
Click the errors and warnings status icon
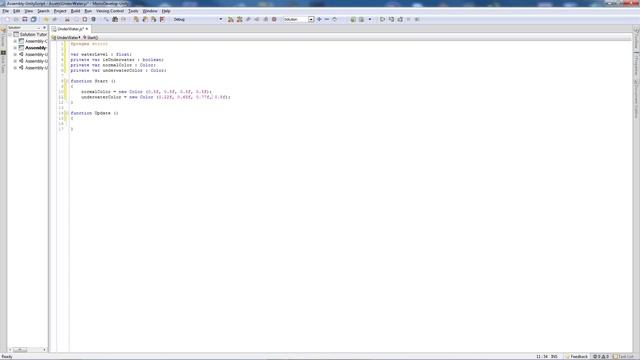[601, 357]
